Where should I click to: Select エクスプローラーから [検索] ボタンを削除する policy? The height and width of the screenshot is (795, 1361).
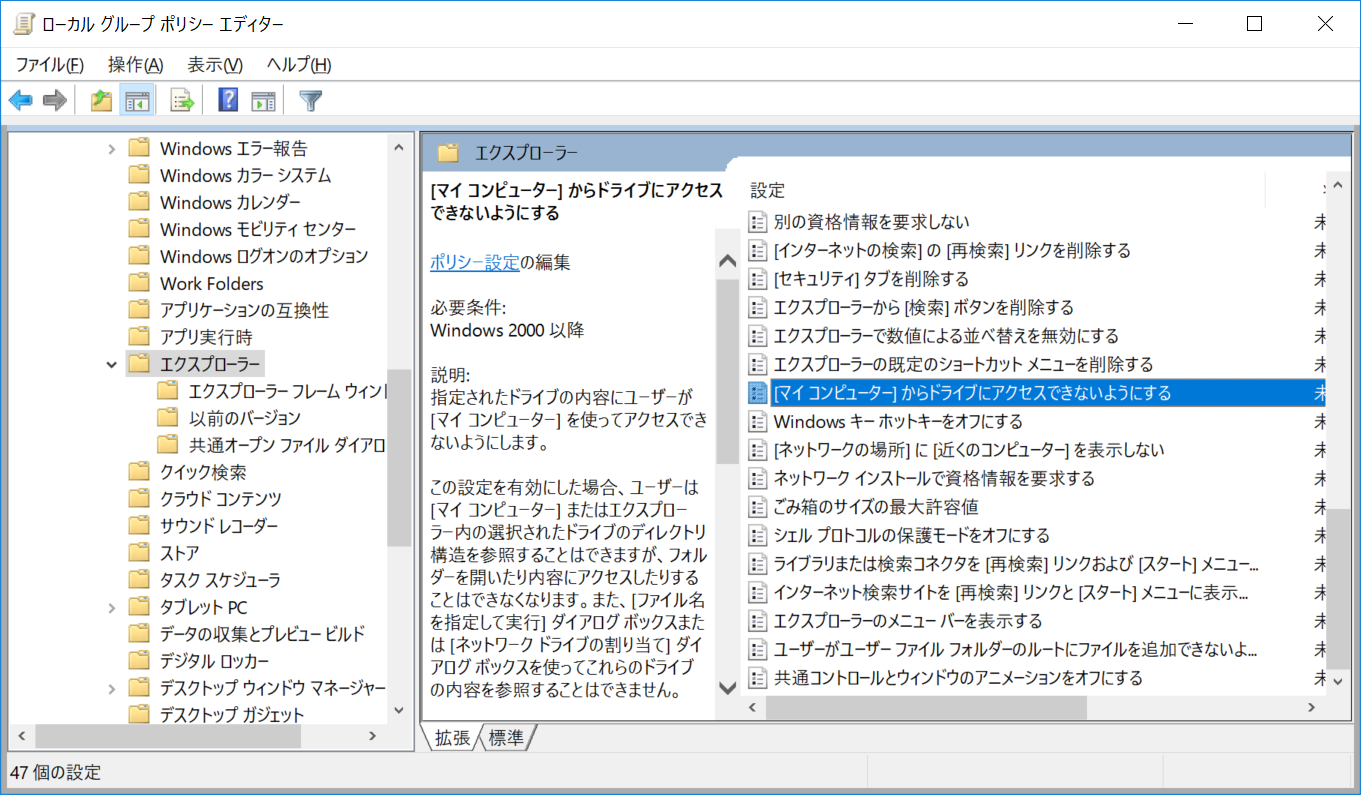[x=924, y=307]
